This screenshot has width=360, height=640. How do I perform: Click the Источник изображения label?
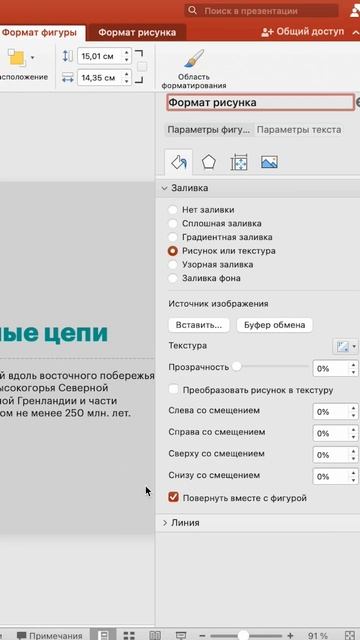218,304
